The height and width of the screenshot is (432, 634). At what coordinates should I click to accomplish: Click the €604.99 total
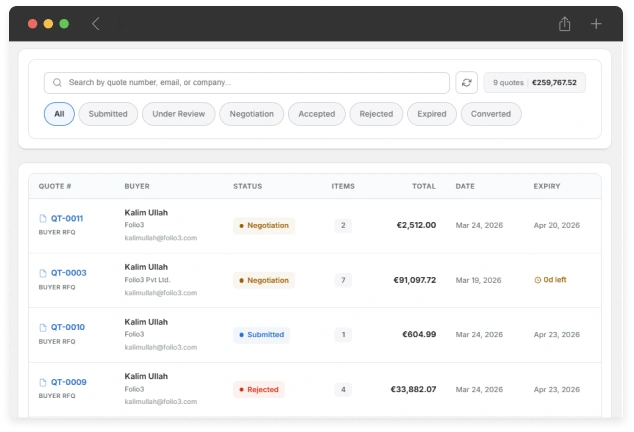pyautogui.click(x=419, y=335)
